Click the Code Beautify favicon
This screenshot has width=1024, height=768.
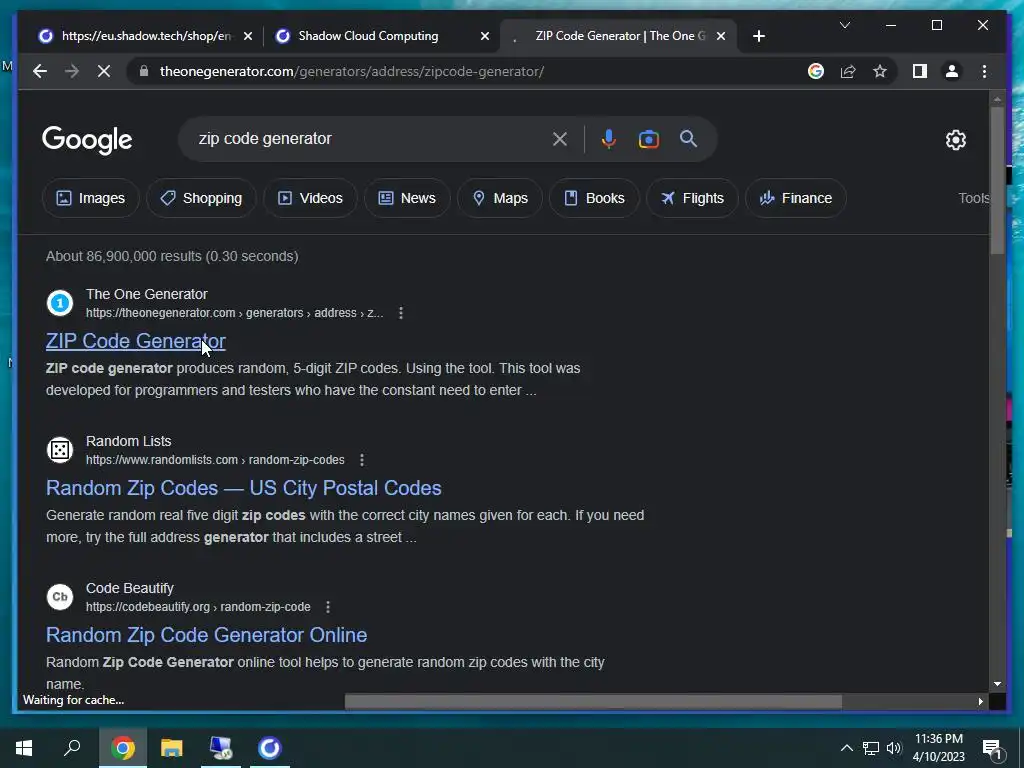click(x=59, y=597)
